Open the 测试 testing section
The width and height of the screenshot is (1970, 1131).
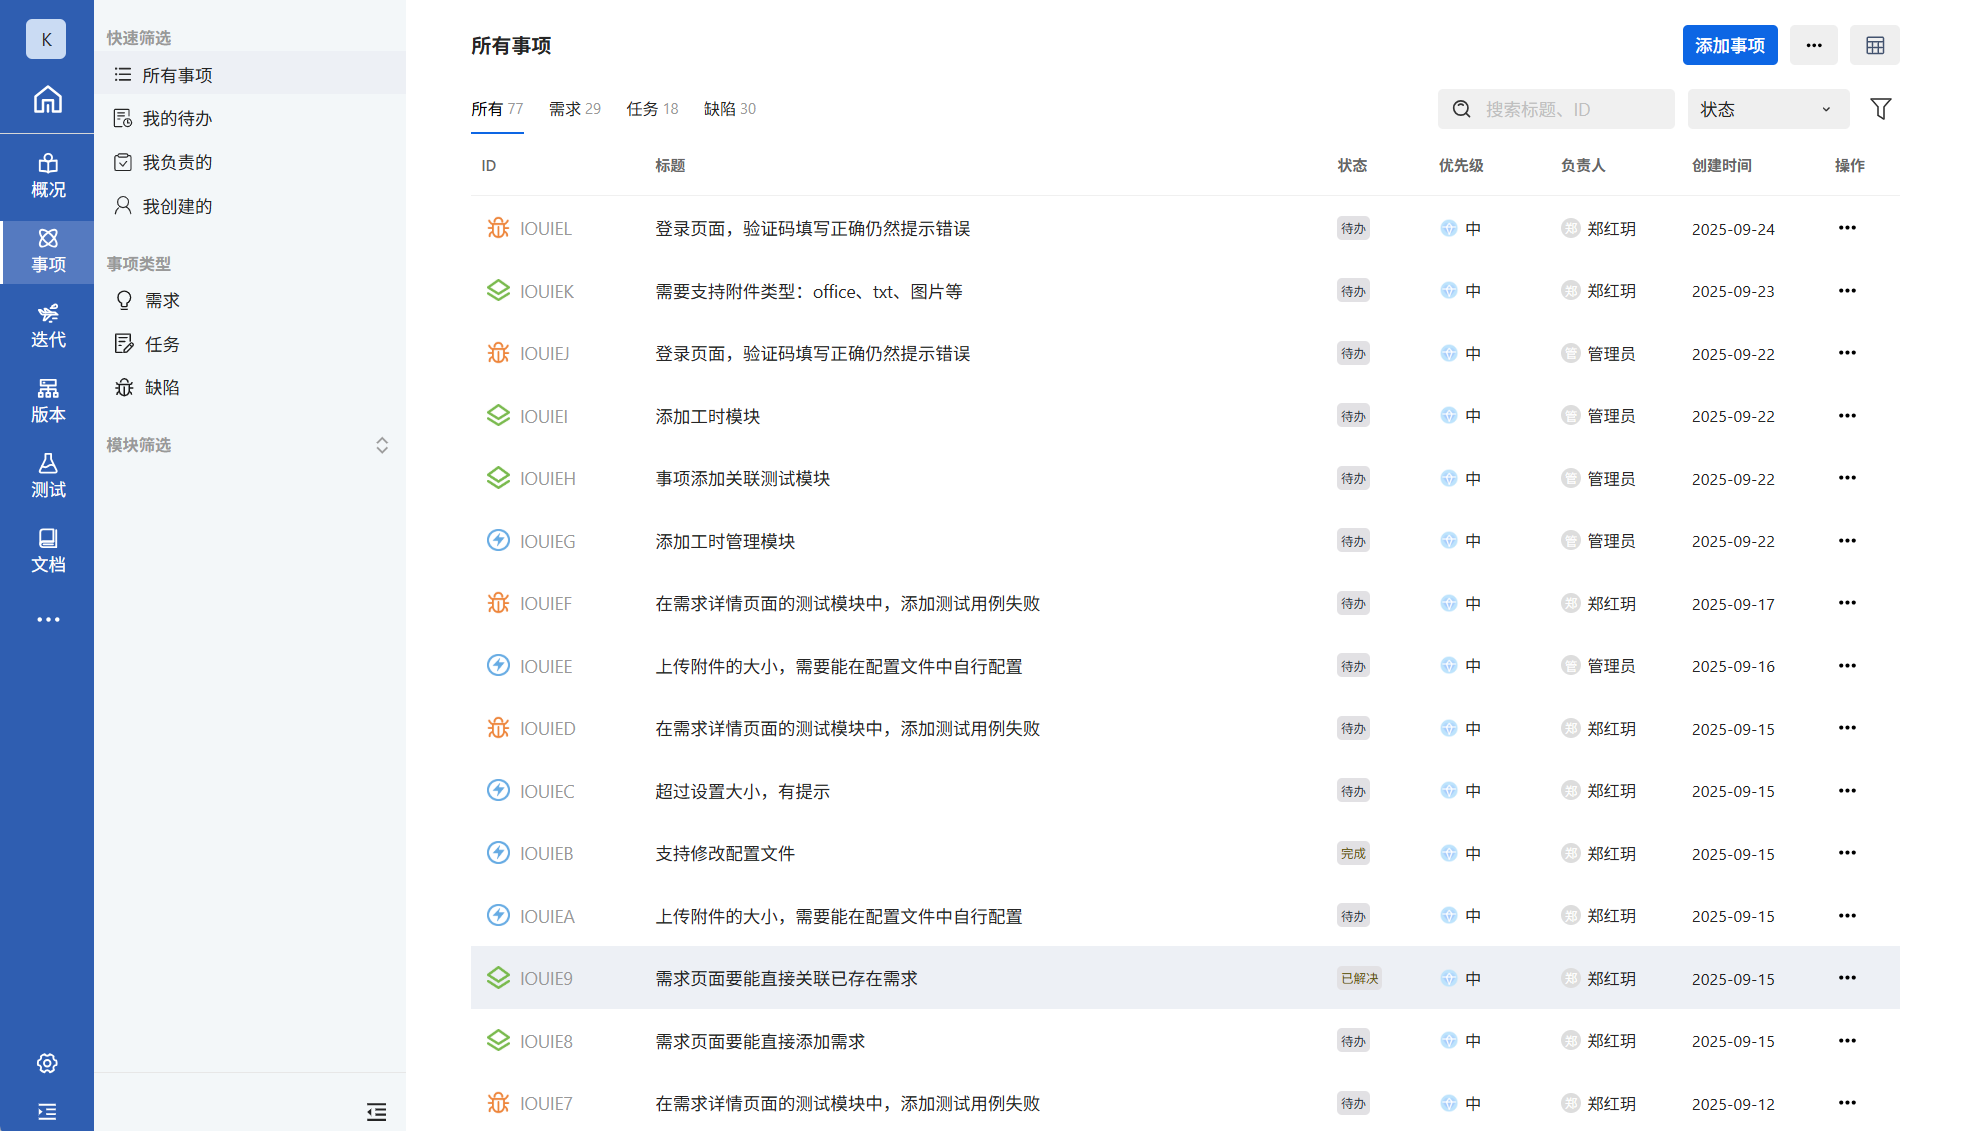coord(47,476)
